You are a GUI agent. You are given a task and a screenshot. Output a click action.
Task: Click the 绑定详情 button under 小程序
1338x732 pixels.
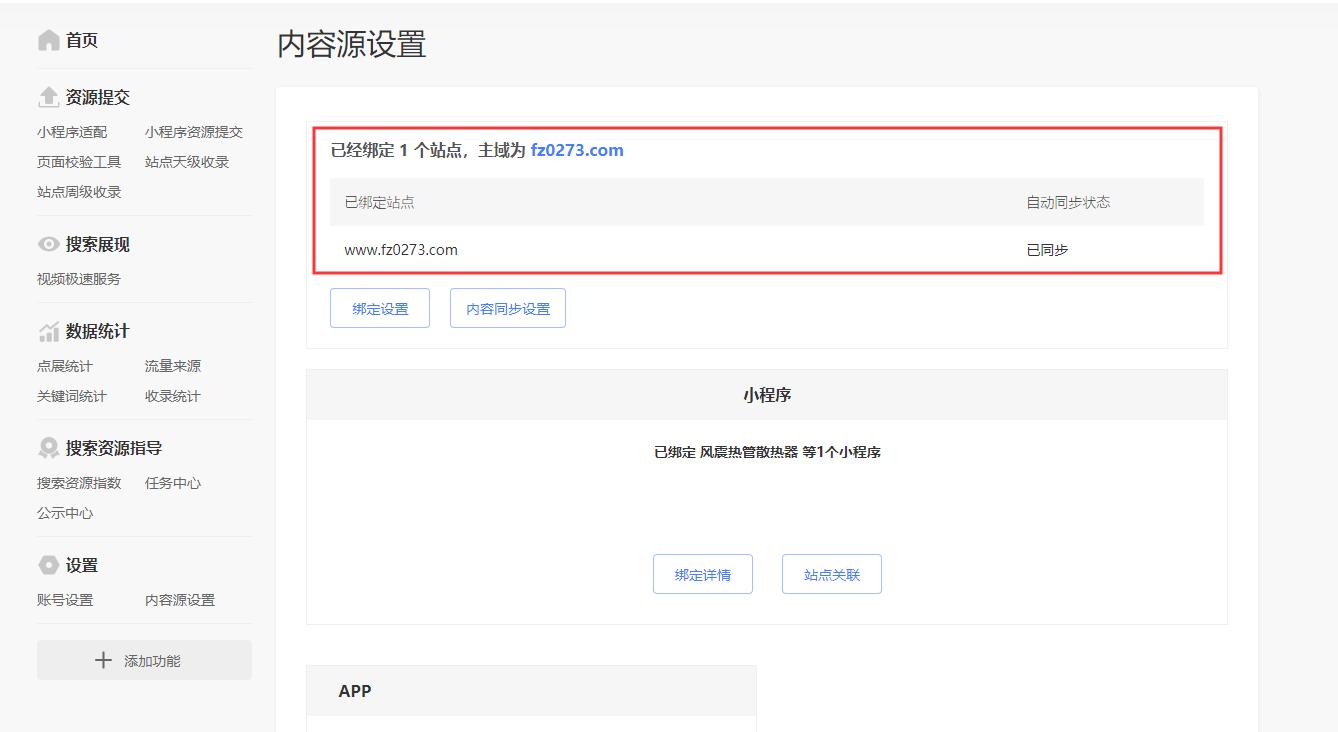click(x=703, y=573)
